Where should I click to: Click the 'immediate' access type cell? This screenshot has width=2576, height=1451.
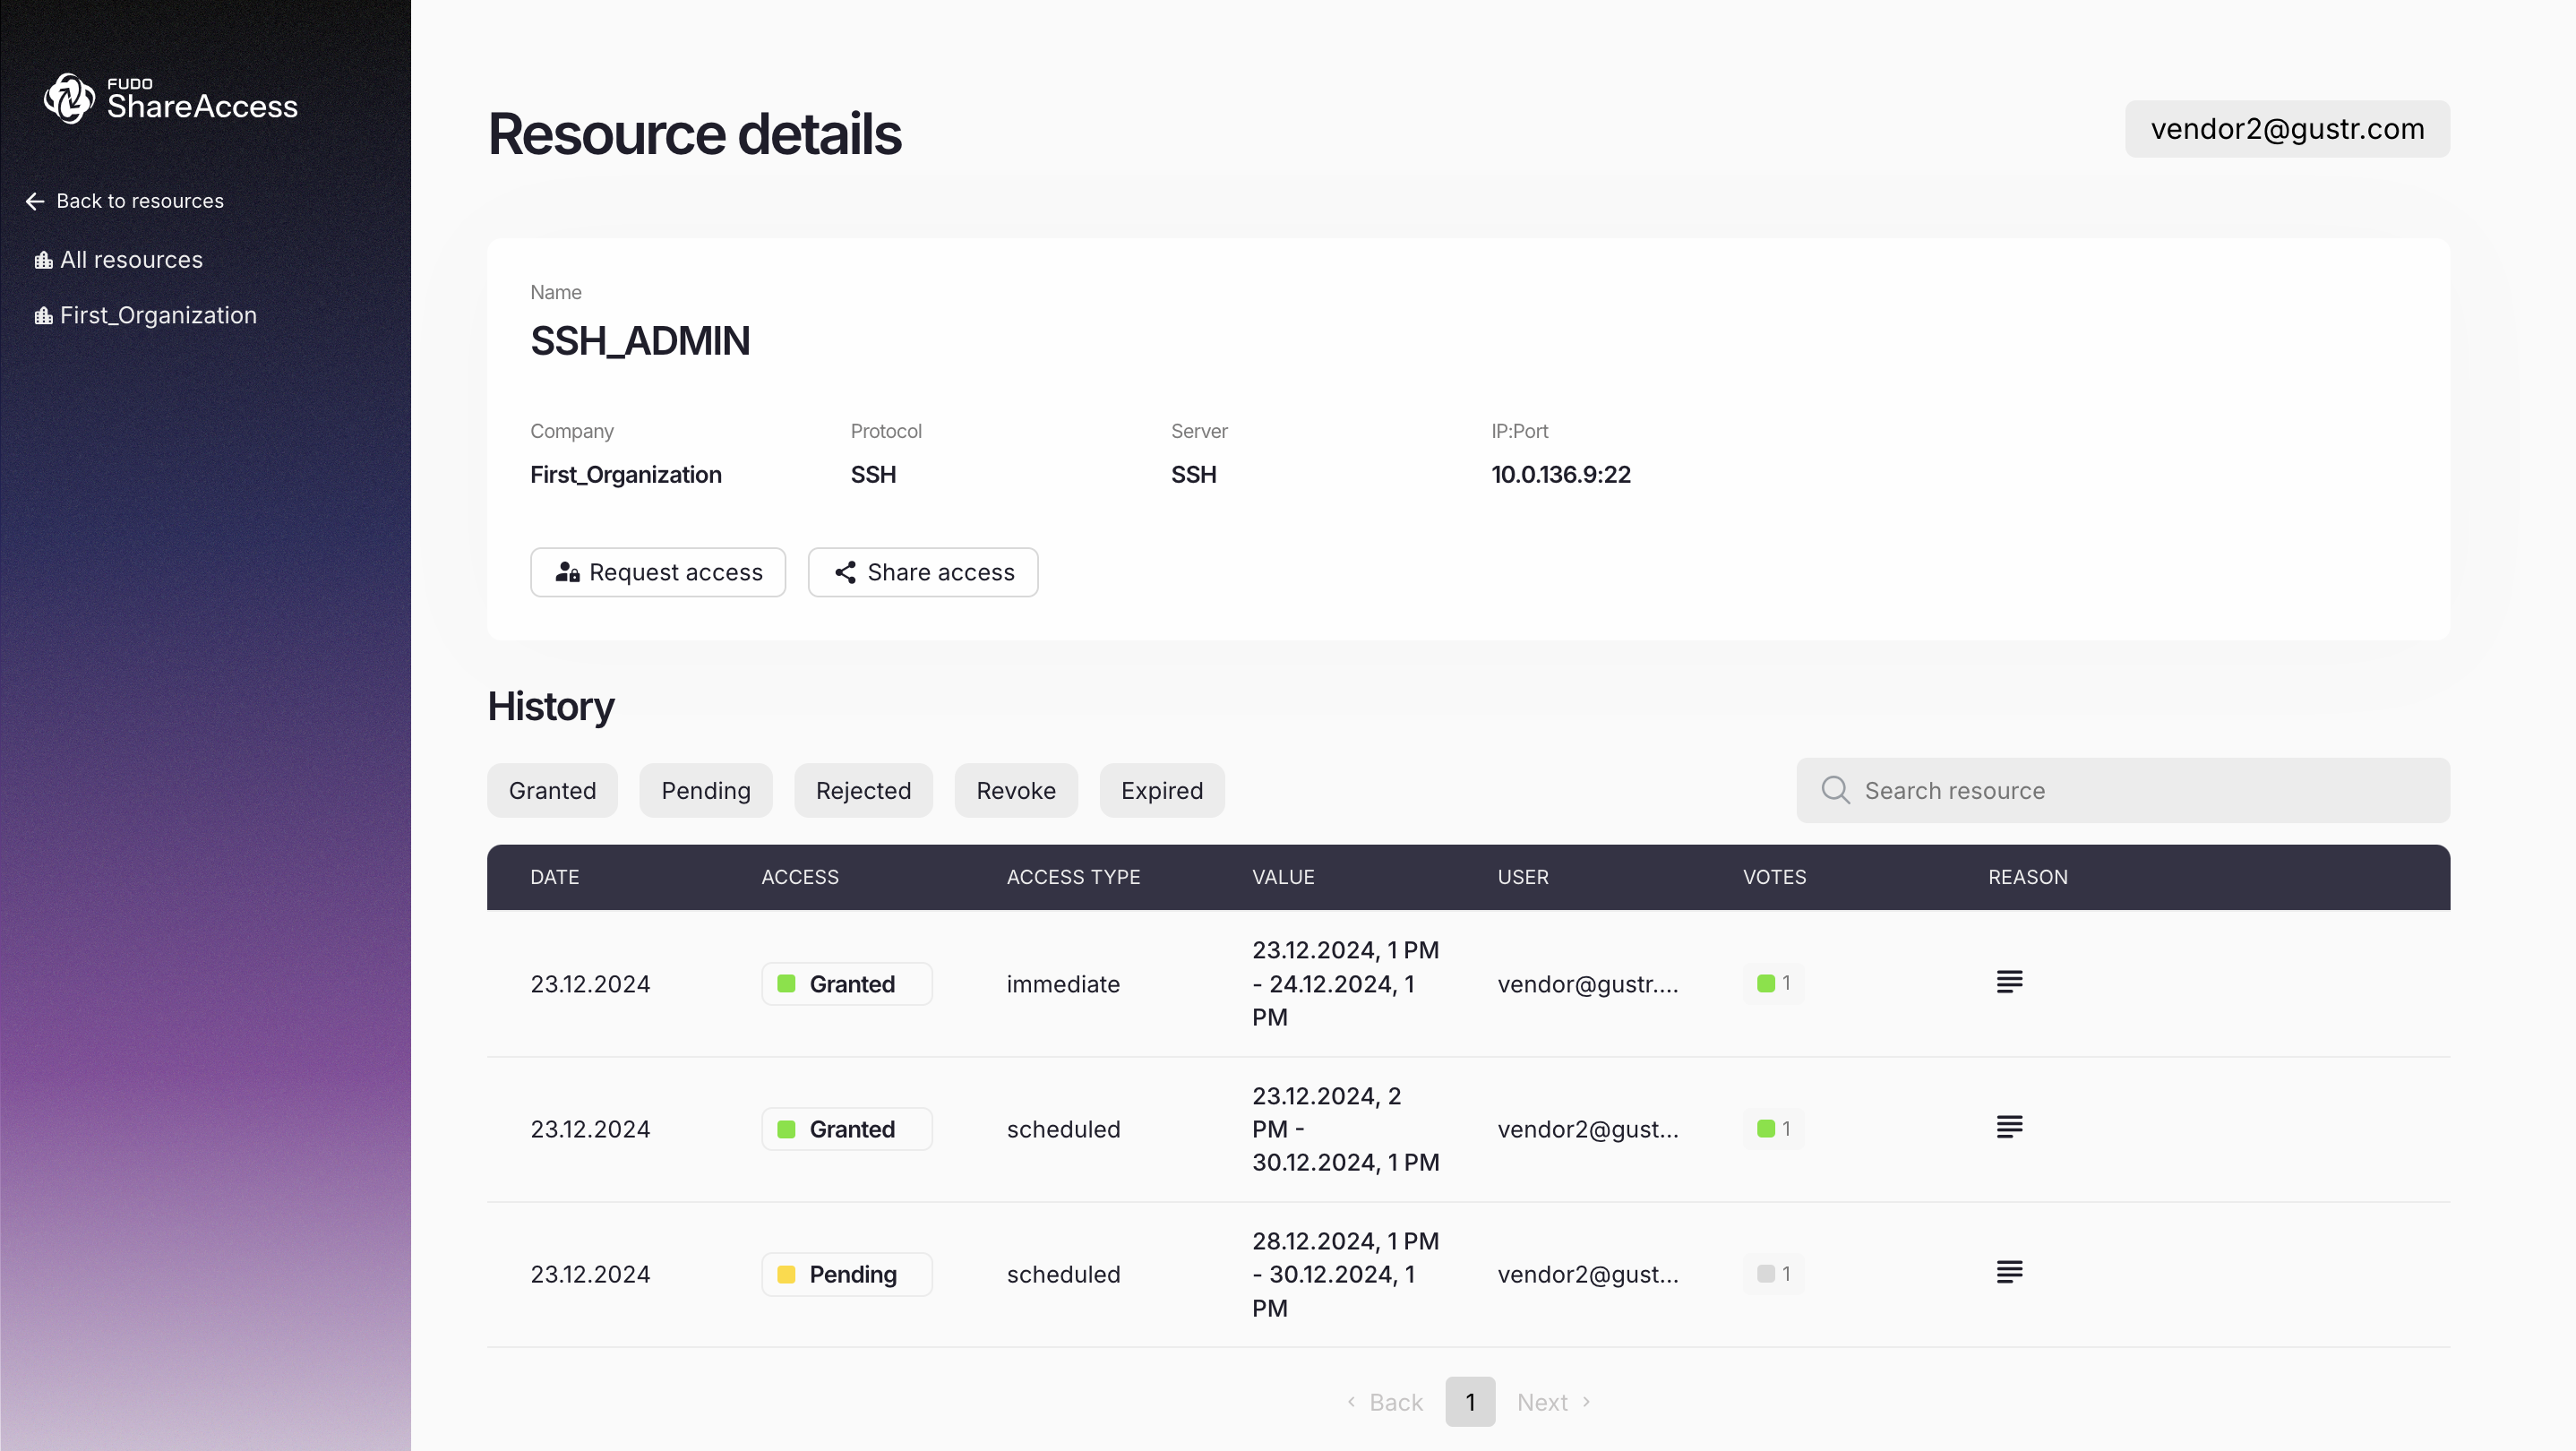pos(1063,984)
